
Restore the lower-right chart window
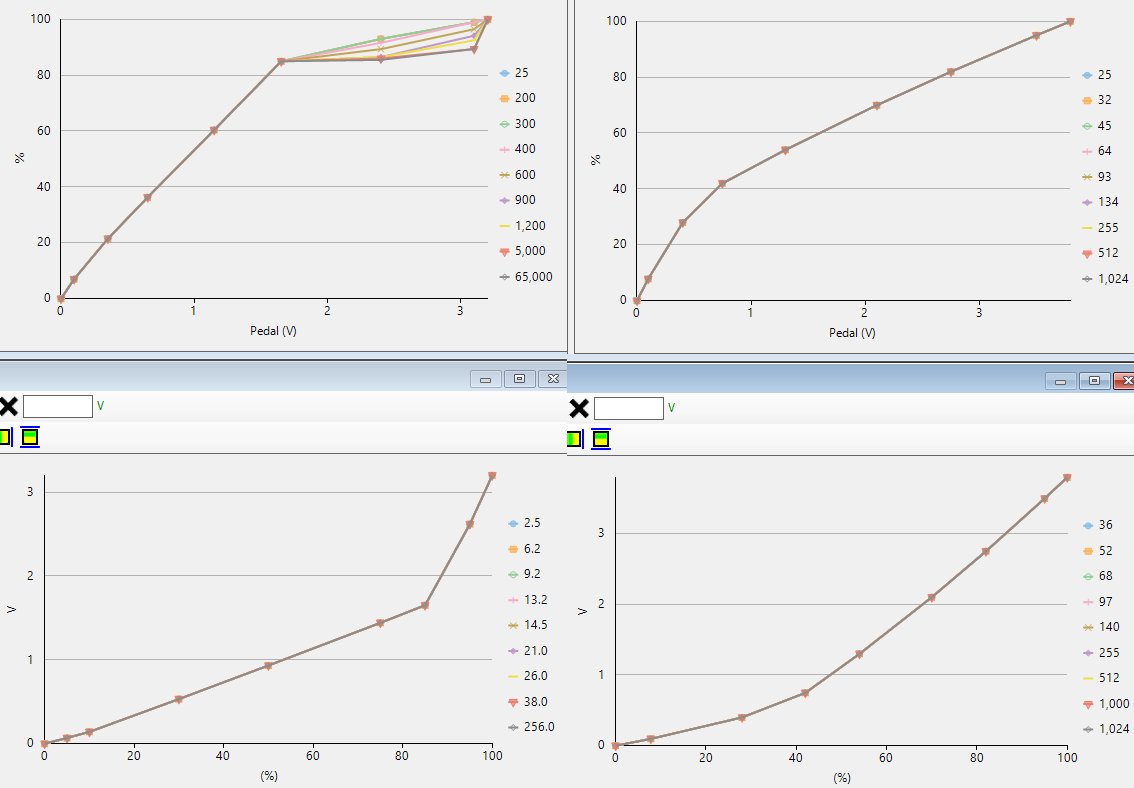pos(1094,381)
